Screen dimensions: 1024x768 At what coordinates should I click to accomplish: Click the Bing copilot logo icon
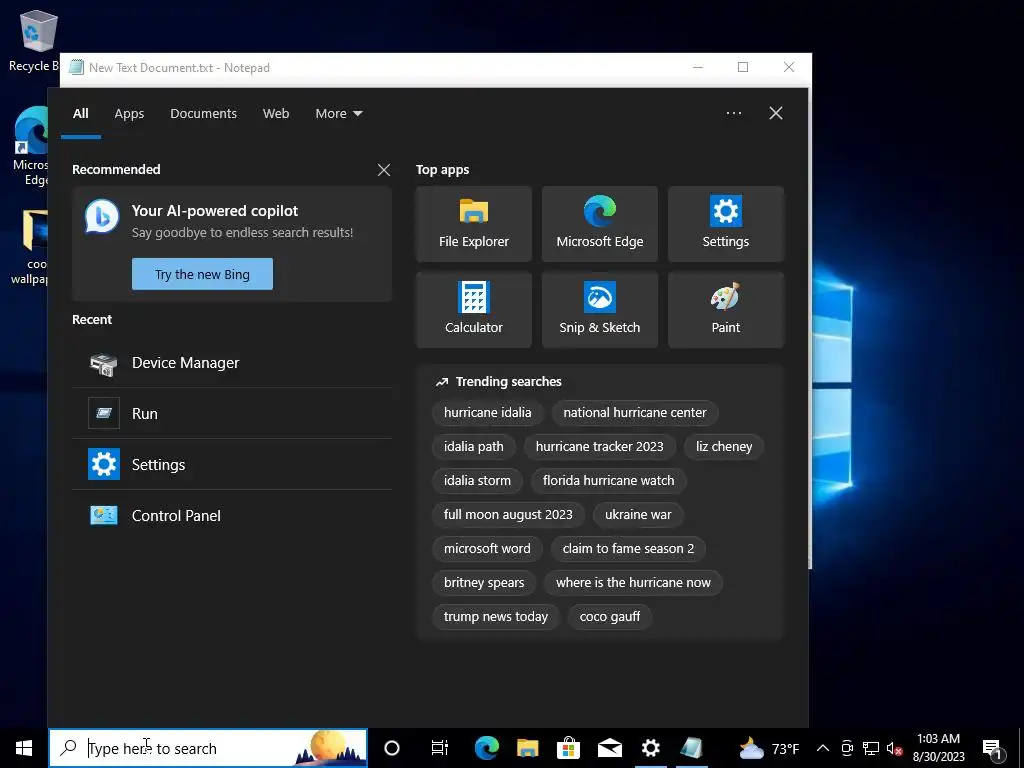pyautogui.click(x=102, y=216)
